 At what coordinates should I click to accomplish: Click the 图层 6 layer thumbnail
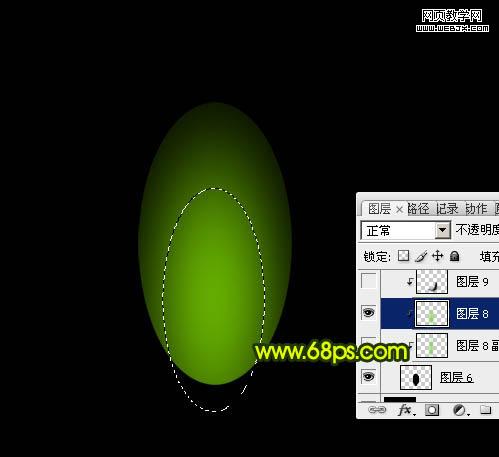tap(416, 377)
